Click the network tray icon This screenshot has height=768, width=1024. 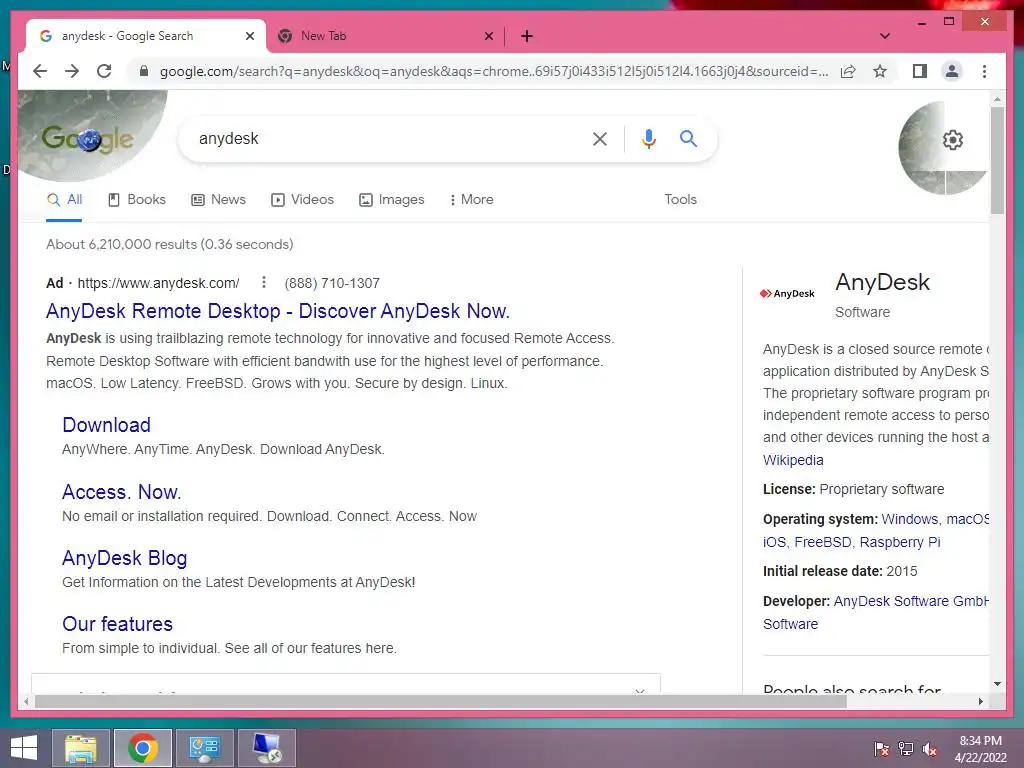[x=906, y=749]
